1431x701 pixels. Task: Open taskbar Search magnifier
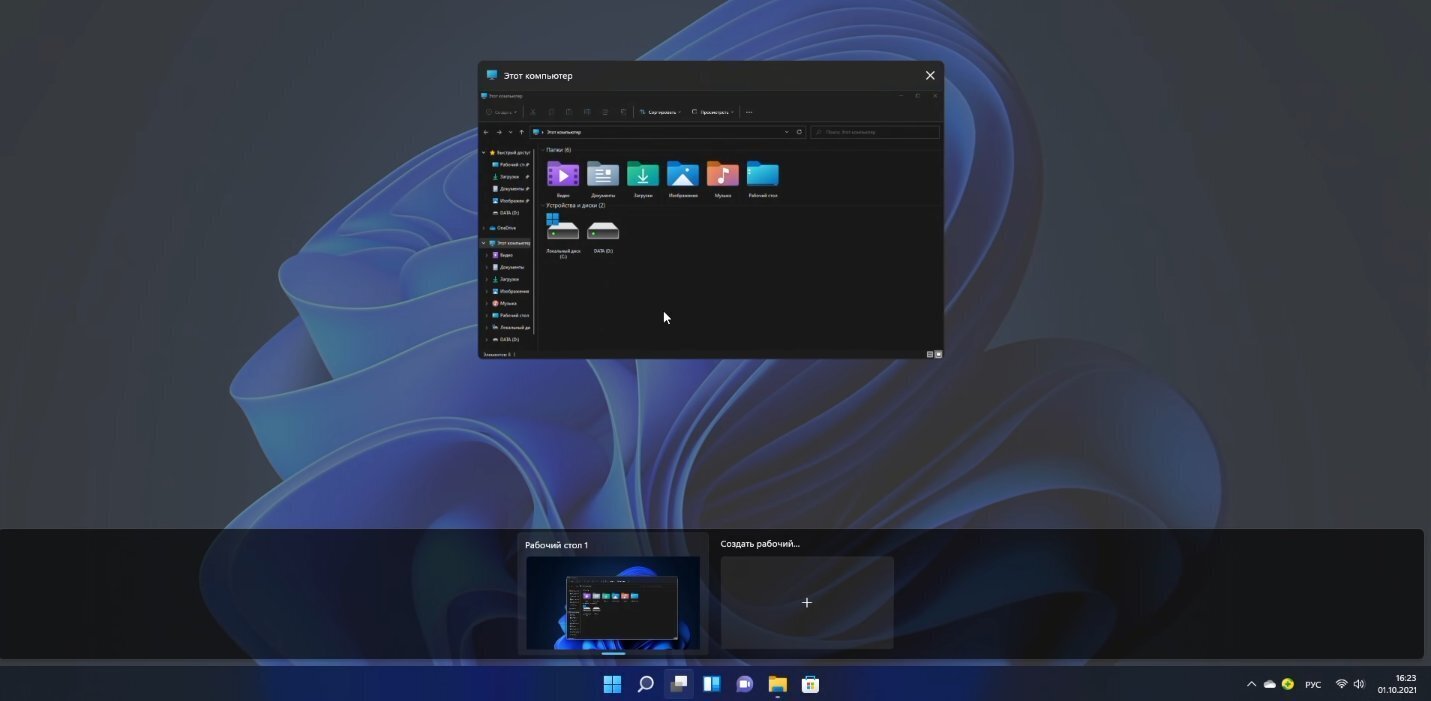point(645,684)
